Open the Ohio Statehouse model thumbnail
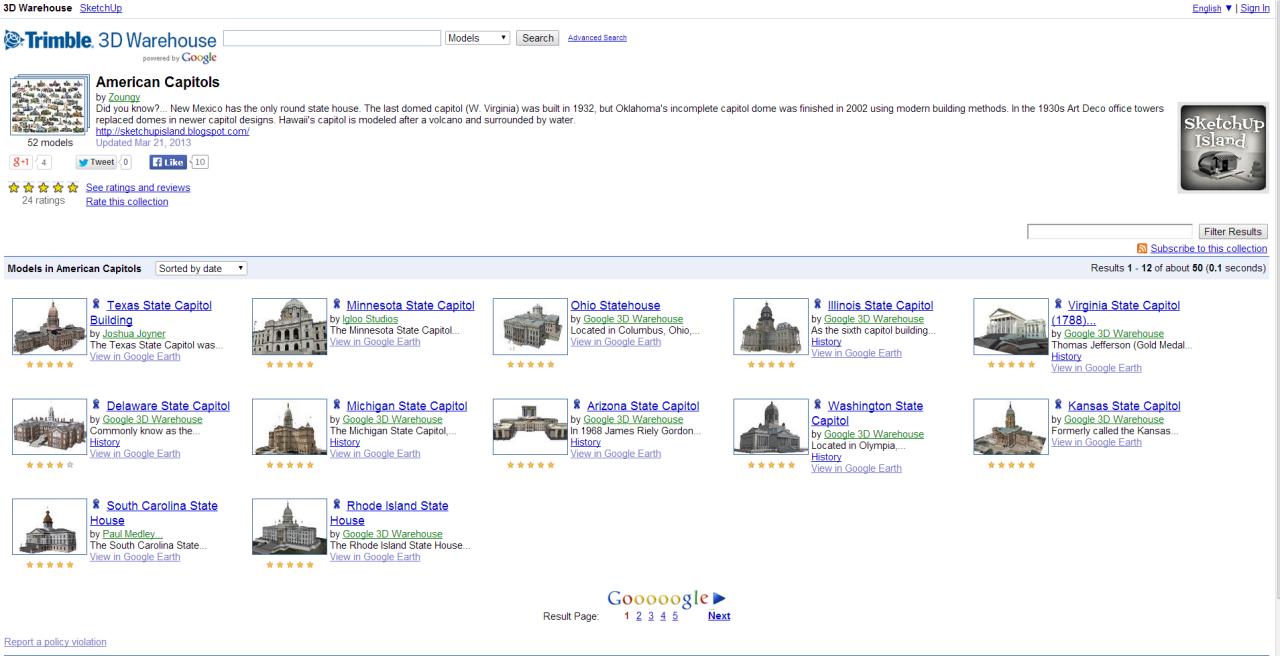Screen dimensions: 1280x656 tap(530, 326)
